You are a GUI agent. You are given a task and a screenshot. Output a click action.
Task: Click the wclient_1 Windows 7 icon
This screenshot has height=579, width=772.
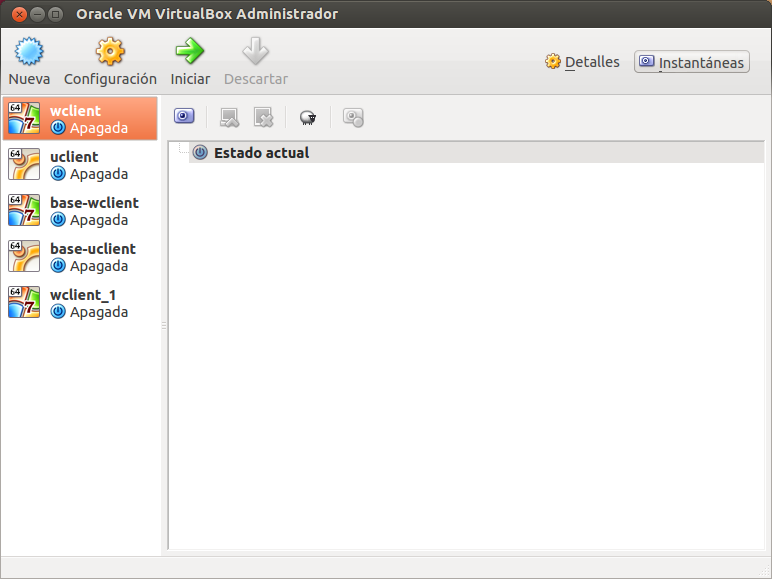pos(24,302)
